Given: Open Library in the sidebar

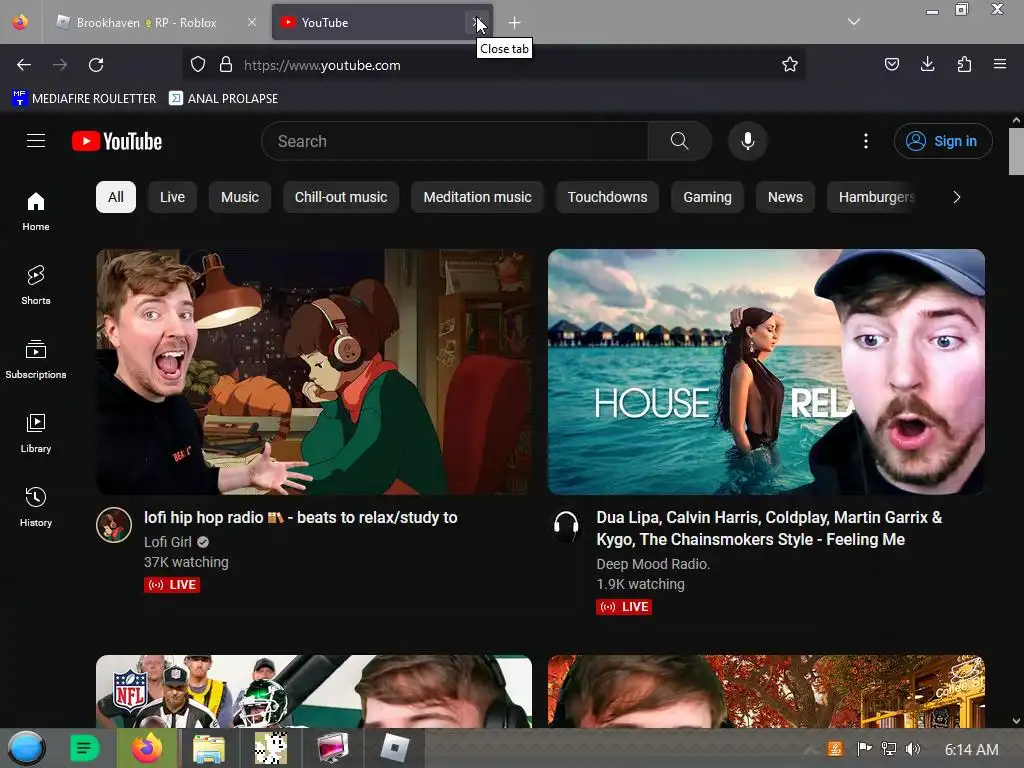Looking at the screenshot, I should (36, 433).
